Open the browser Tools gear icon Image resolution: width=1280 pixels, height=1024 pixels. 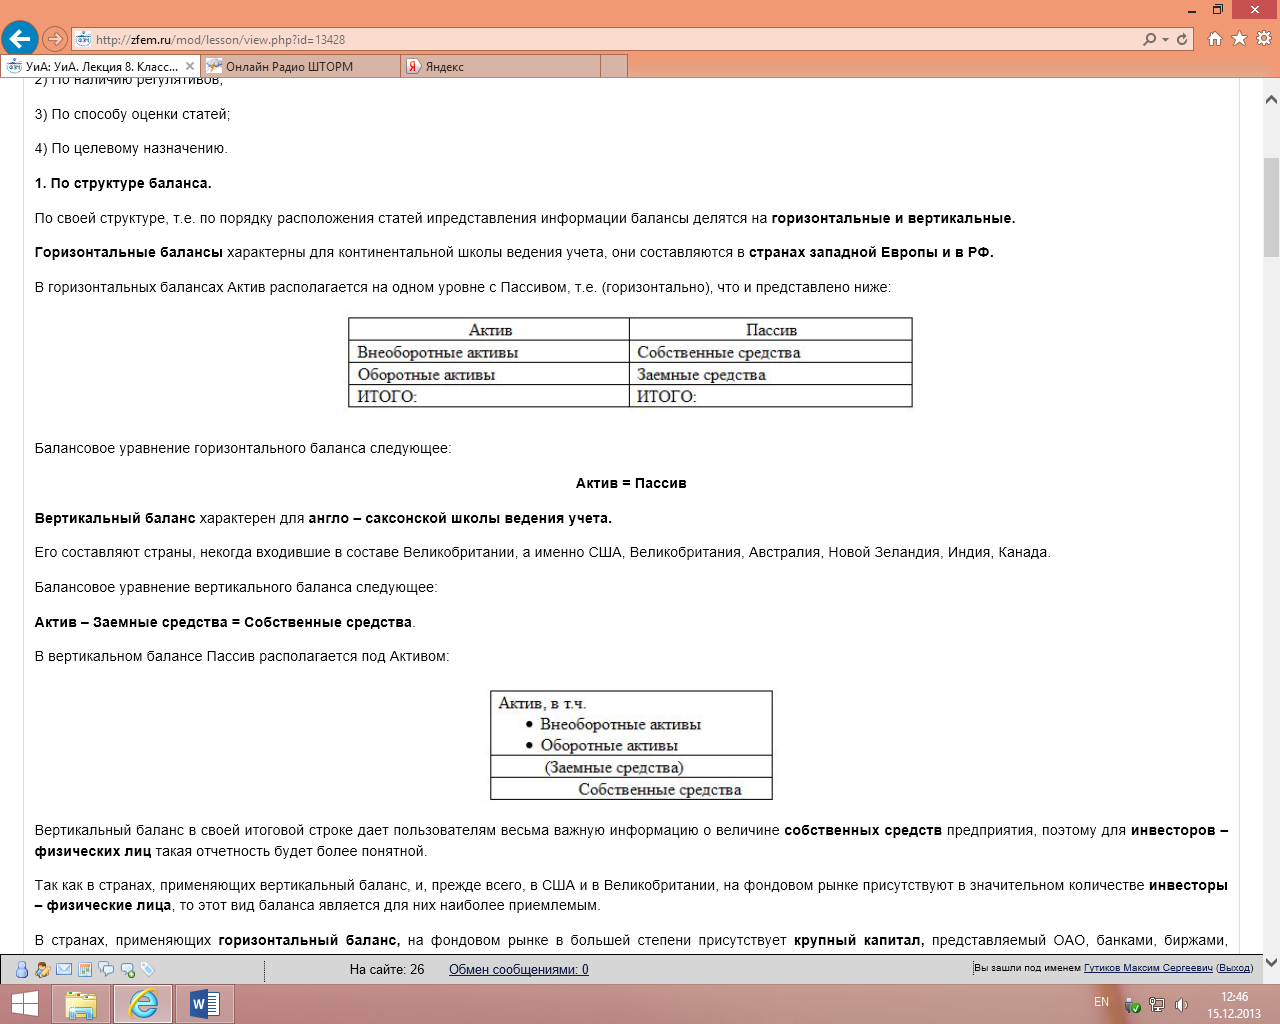coord(1264,38)
